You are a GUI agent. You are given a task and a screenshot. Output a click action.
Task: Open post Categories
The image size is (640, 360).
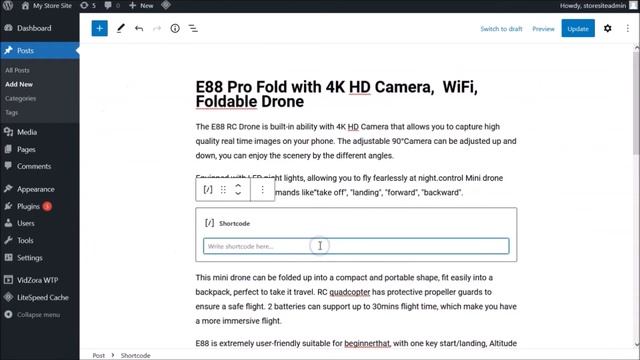click(20, 98)
